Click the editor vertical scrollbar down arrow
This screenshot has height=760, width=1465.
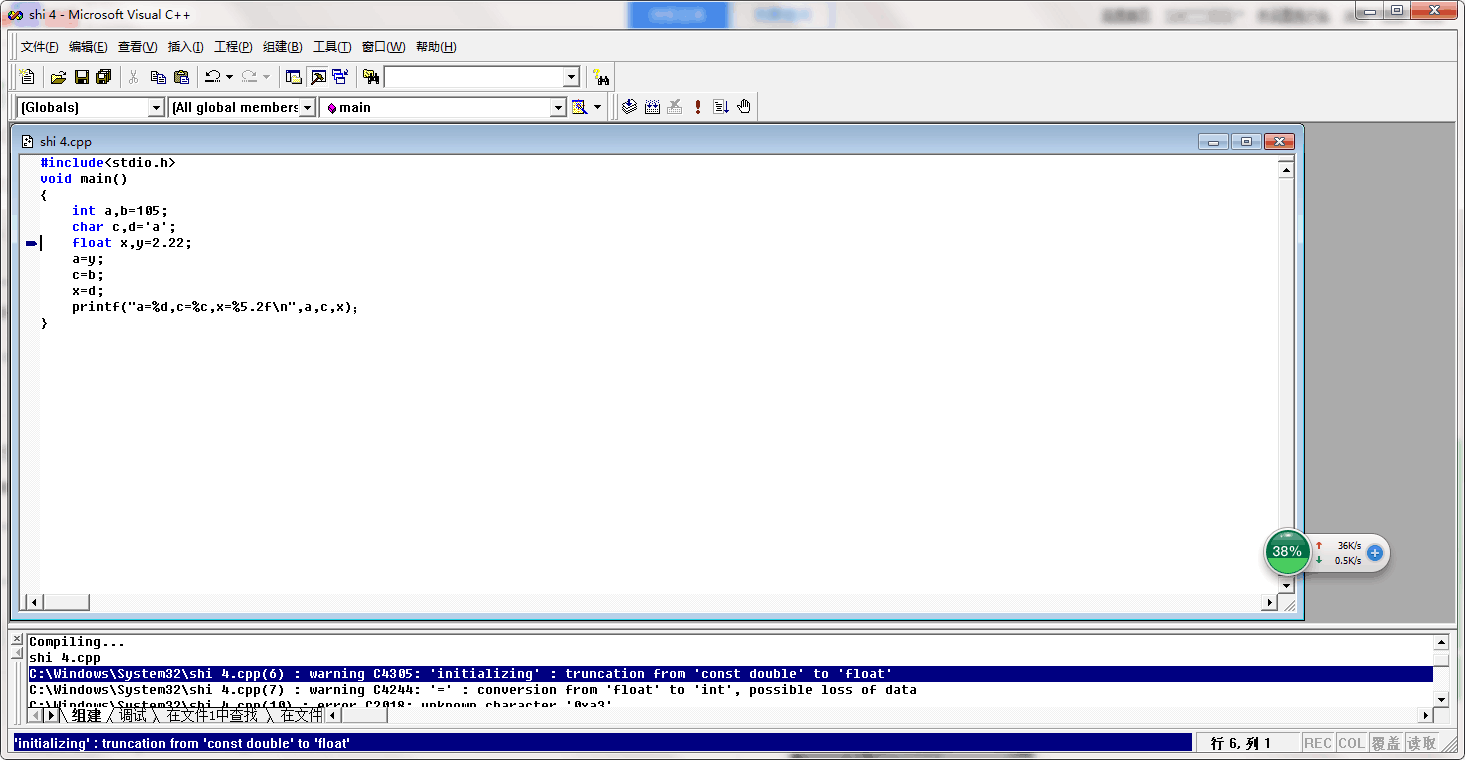[x=1287, y=586]
